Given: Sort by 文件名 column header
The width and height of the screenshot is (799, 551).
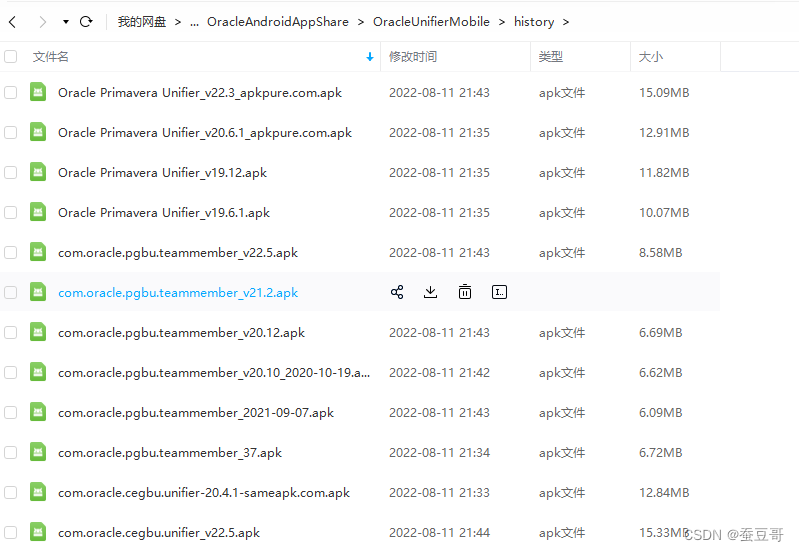Looking at the screenshot, I should click(50, 57).
